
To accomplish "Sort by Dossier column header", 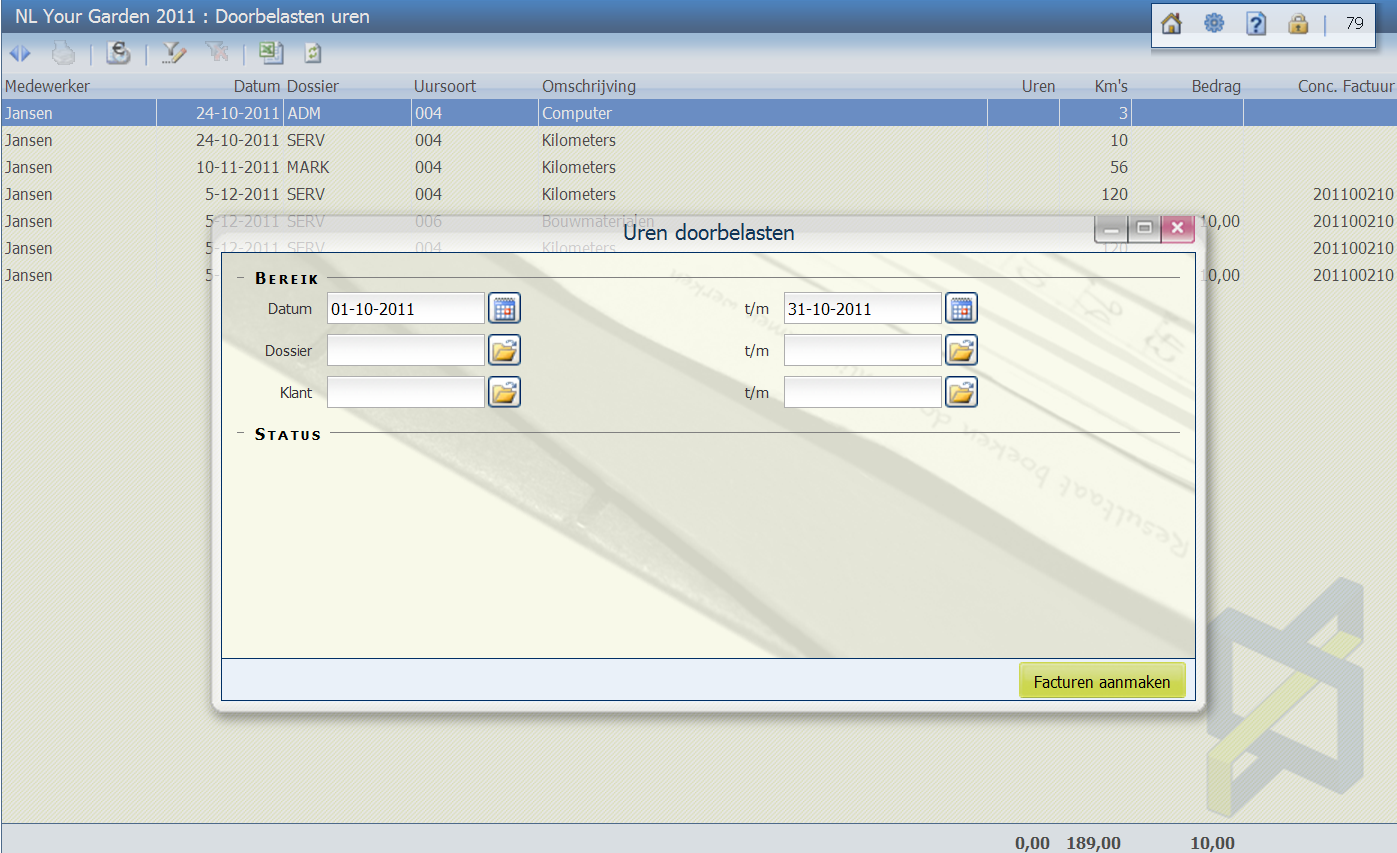I will [x=313, y=86].
